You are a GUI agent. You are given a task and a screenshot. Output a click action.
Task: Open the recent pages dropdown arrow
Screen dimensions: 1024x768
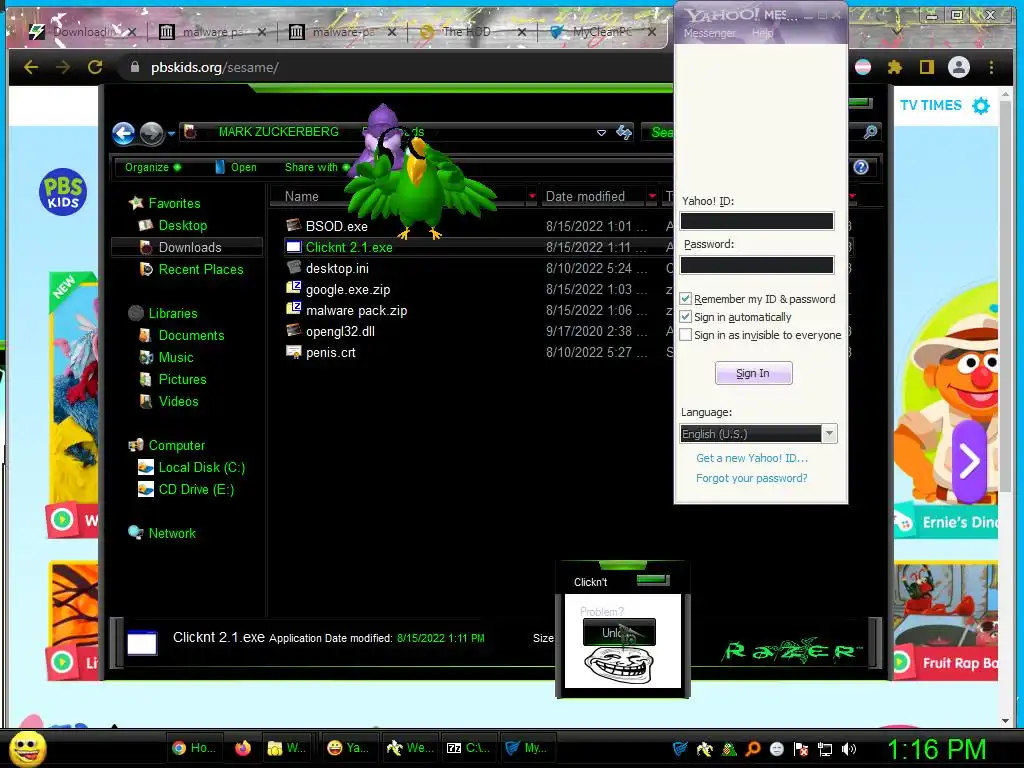(x=171, y=133)
